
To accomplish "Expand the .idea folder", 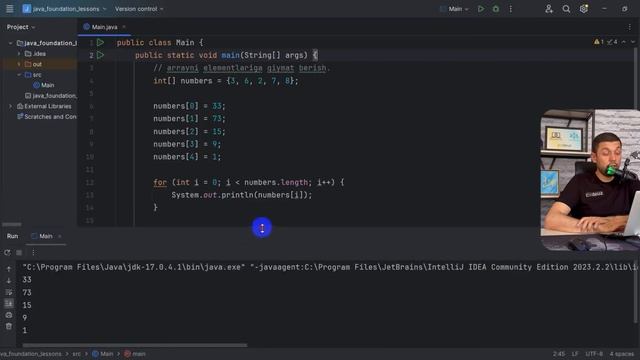I will (19, 53).
